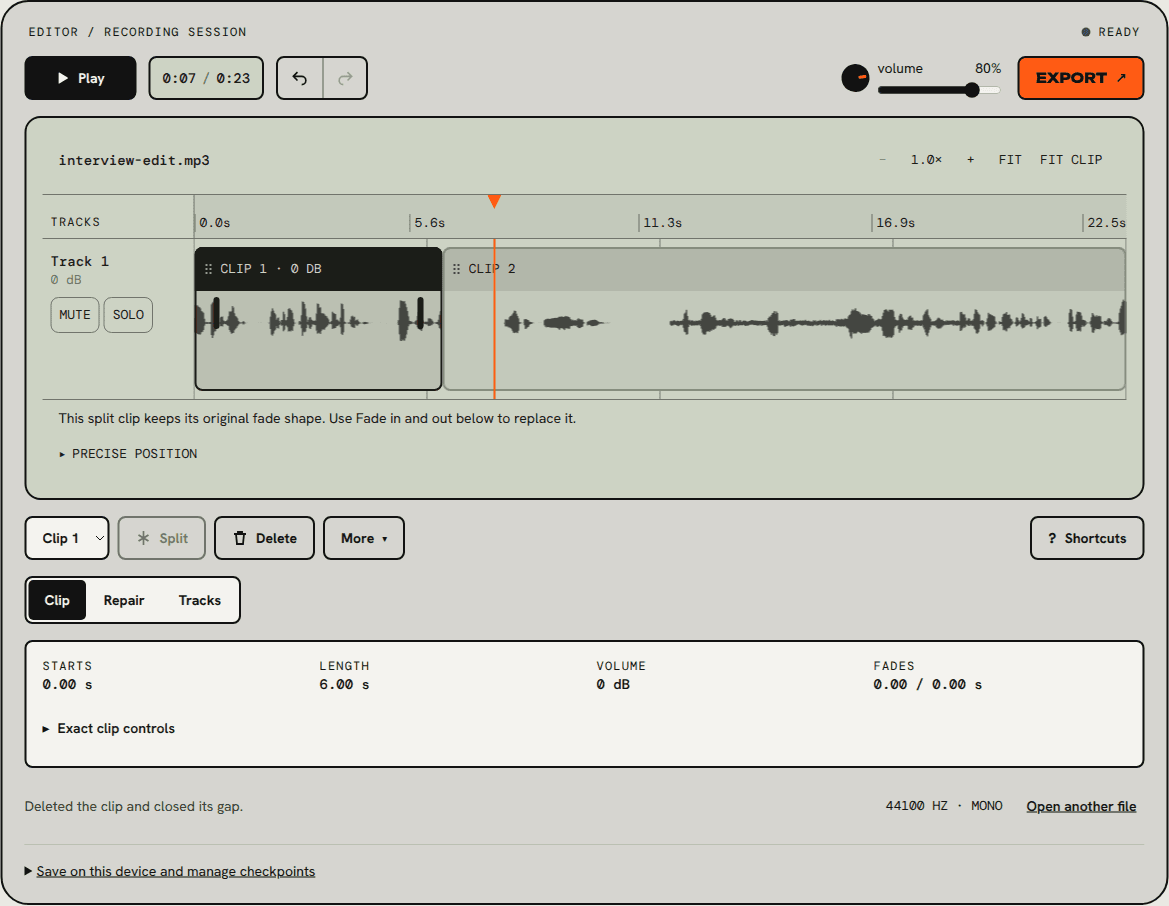Click the STARTS 0.00 s value
This screenshot has width=1169, height=906.
coord(67,685)
